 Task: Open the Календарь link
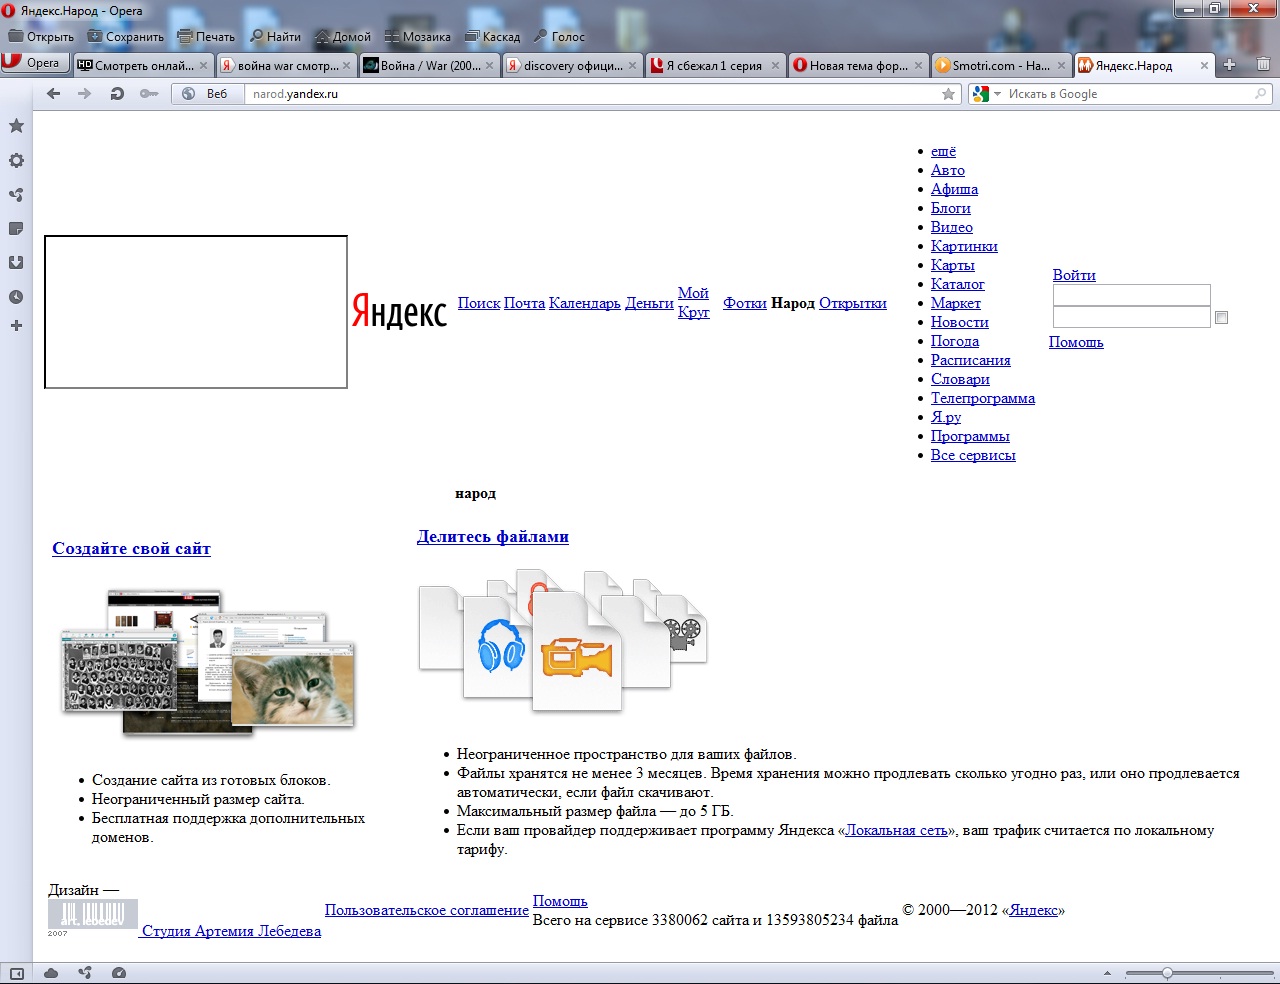click(585, 303)
